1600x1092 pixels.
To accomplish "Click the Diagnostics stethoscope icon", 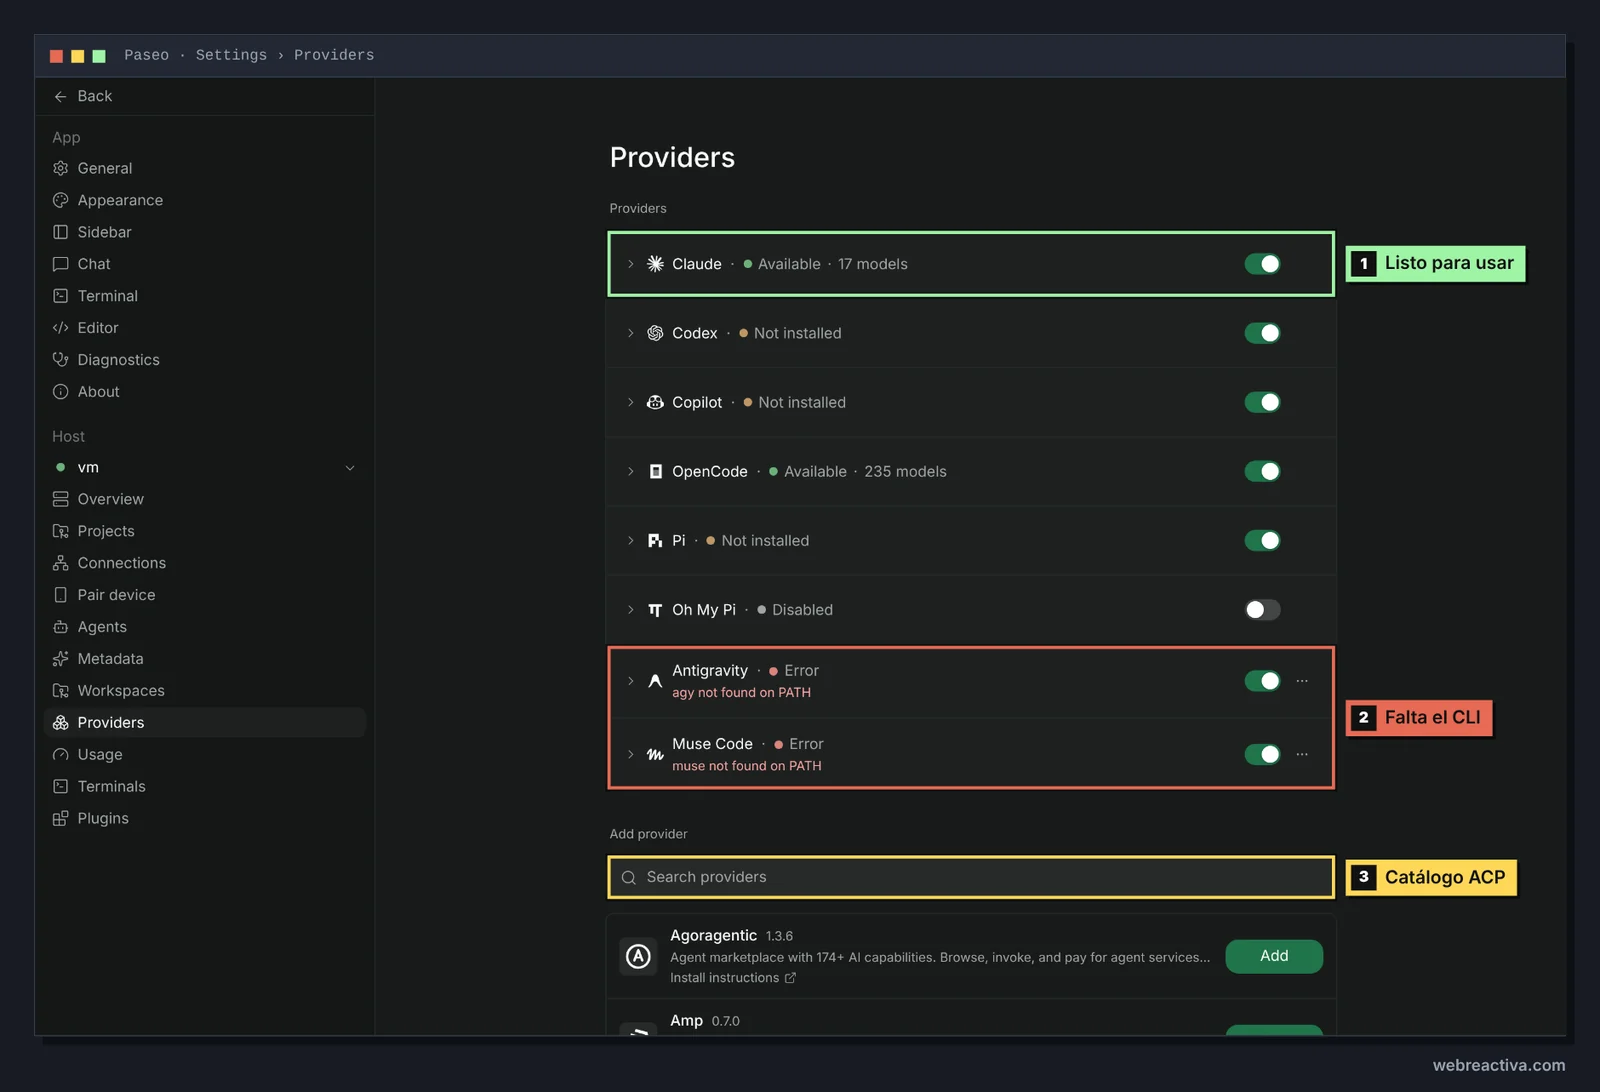I will point(60,360).
